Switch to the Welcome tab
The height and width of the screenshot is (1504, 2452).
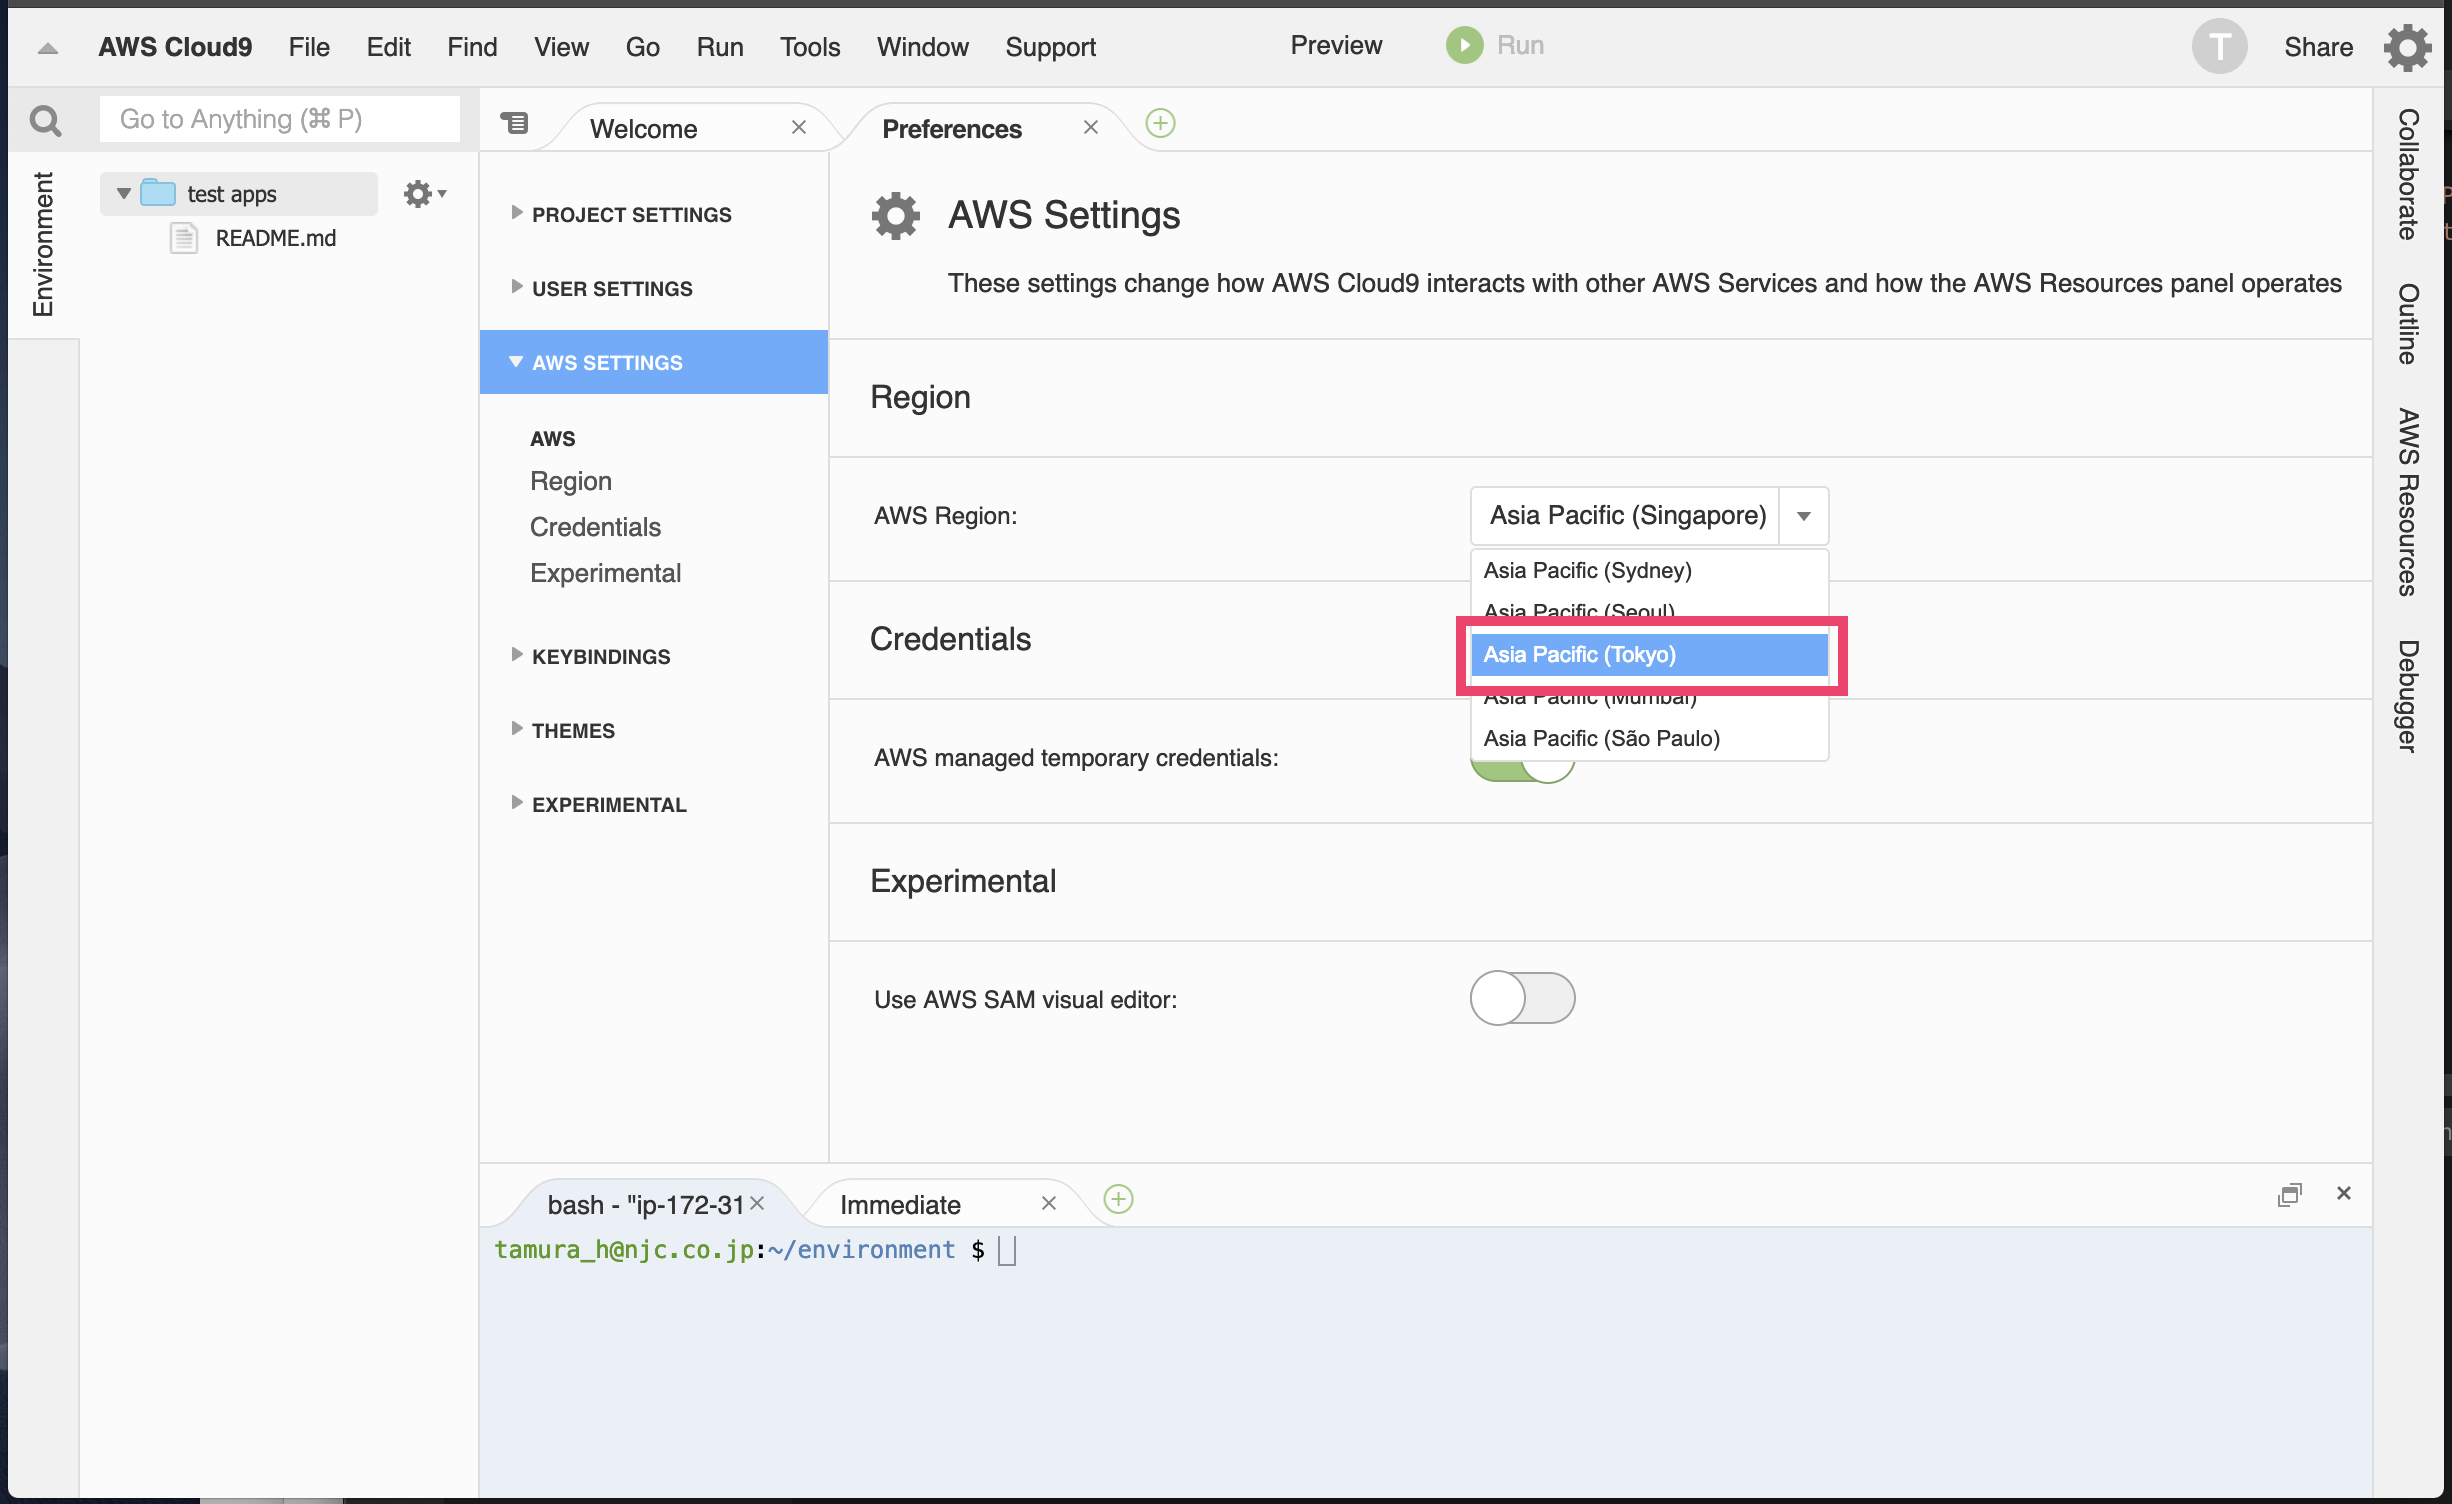click(x=643, y=128)
